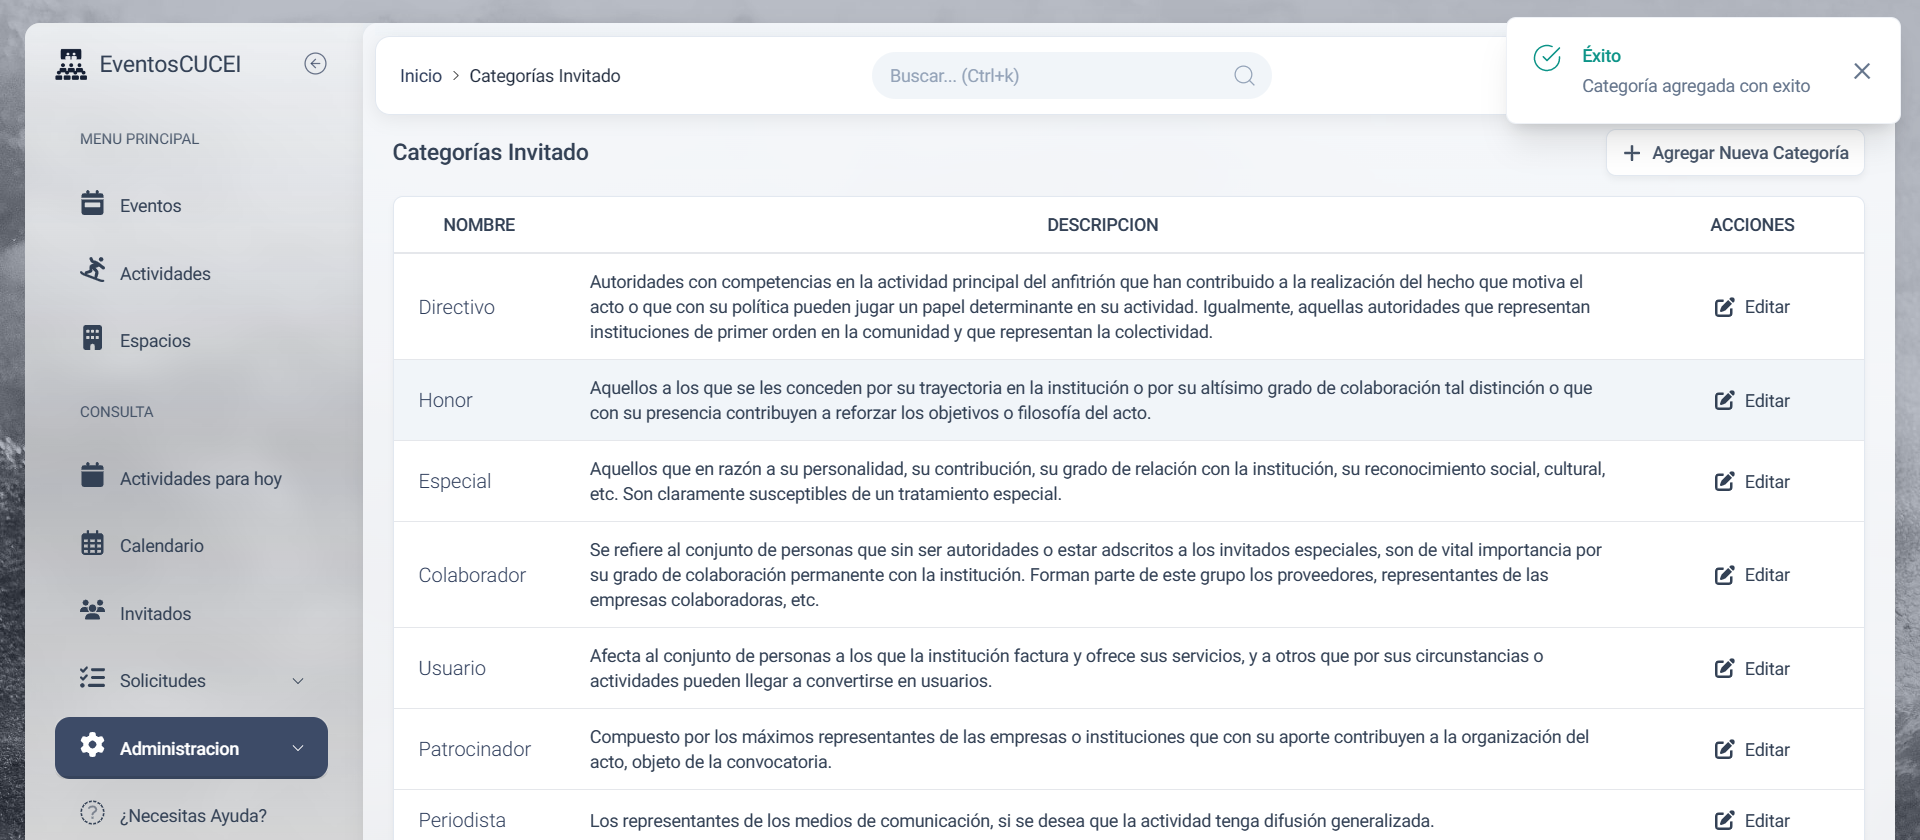Viewport: 1920px width, 840px height.
Task: Click 'Categoría agregada con exito' message
Action: 1696,86
